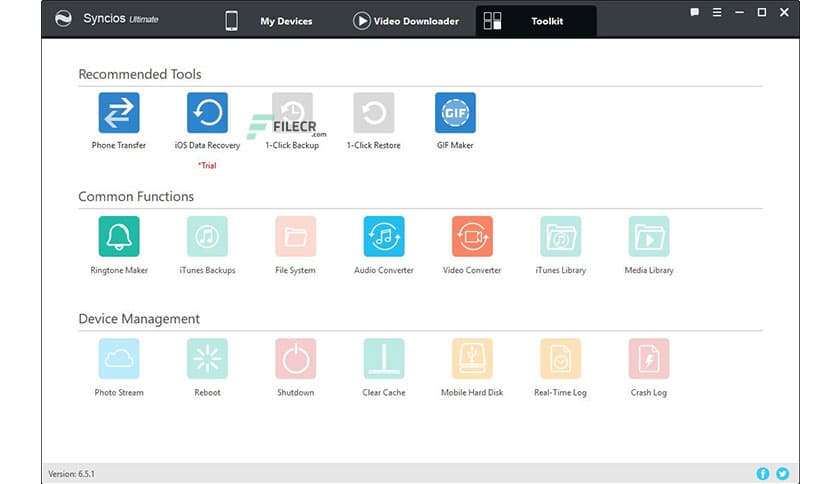Click the Version: 6.5.1 text
This screenshot has width=836, height=484.
[x=71, y=474]
